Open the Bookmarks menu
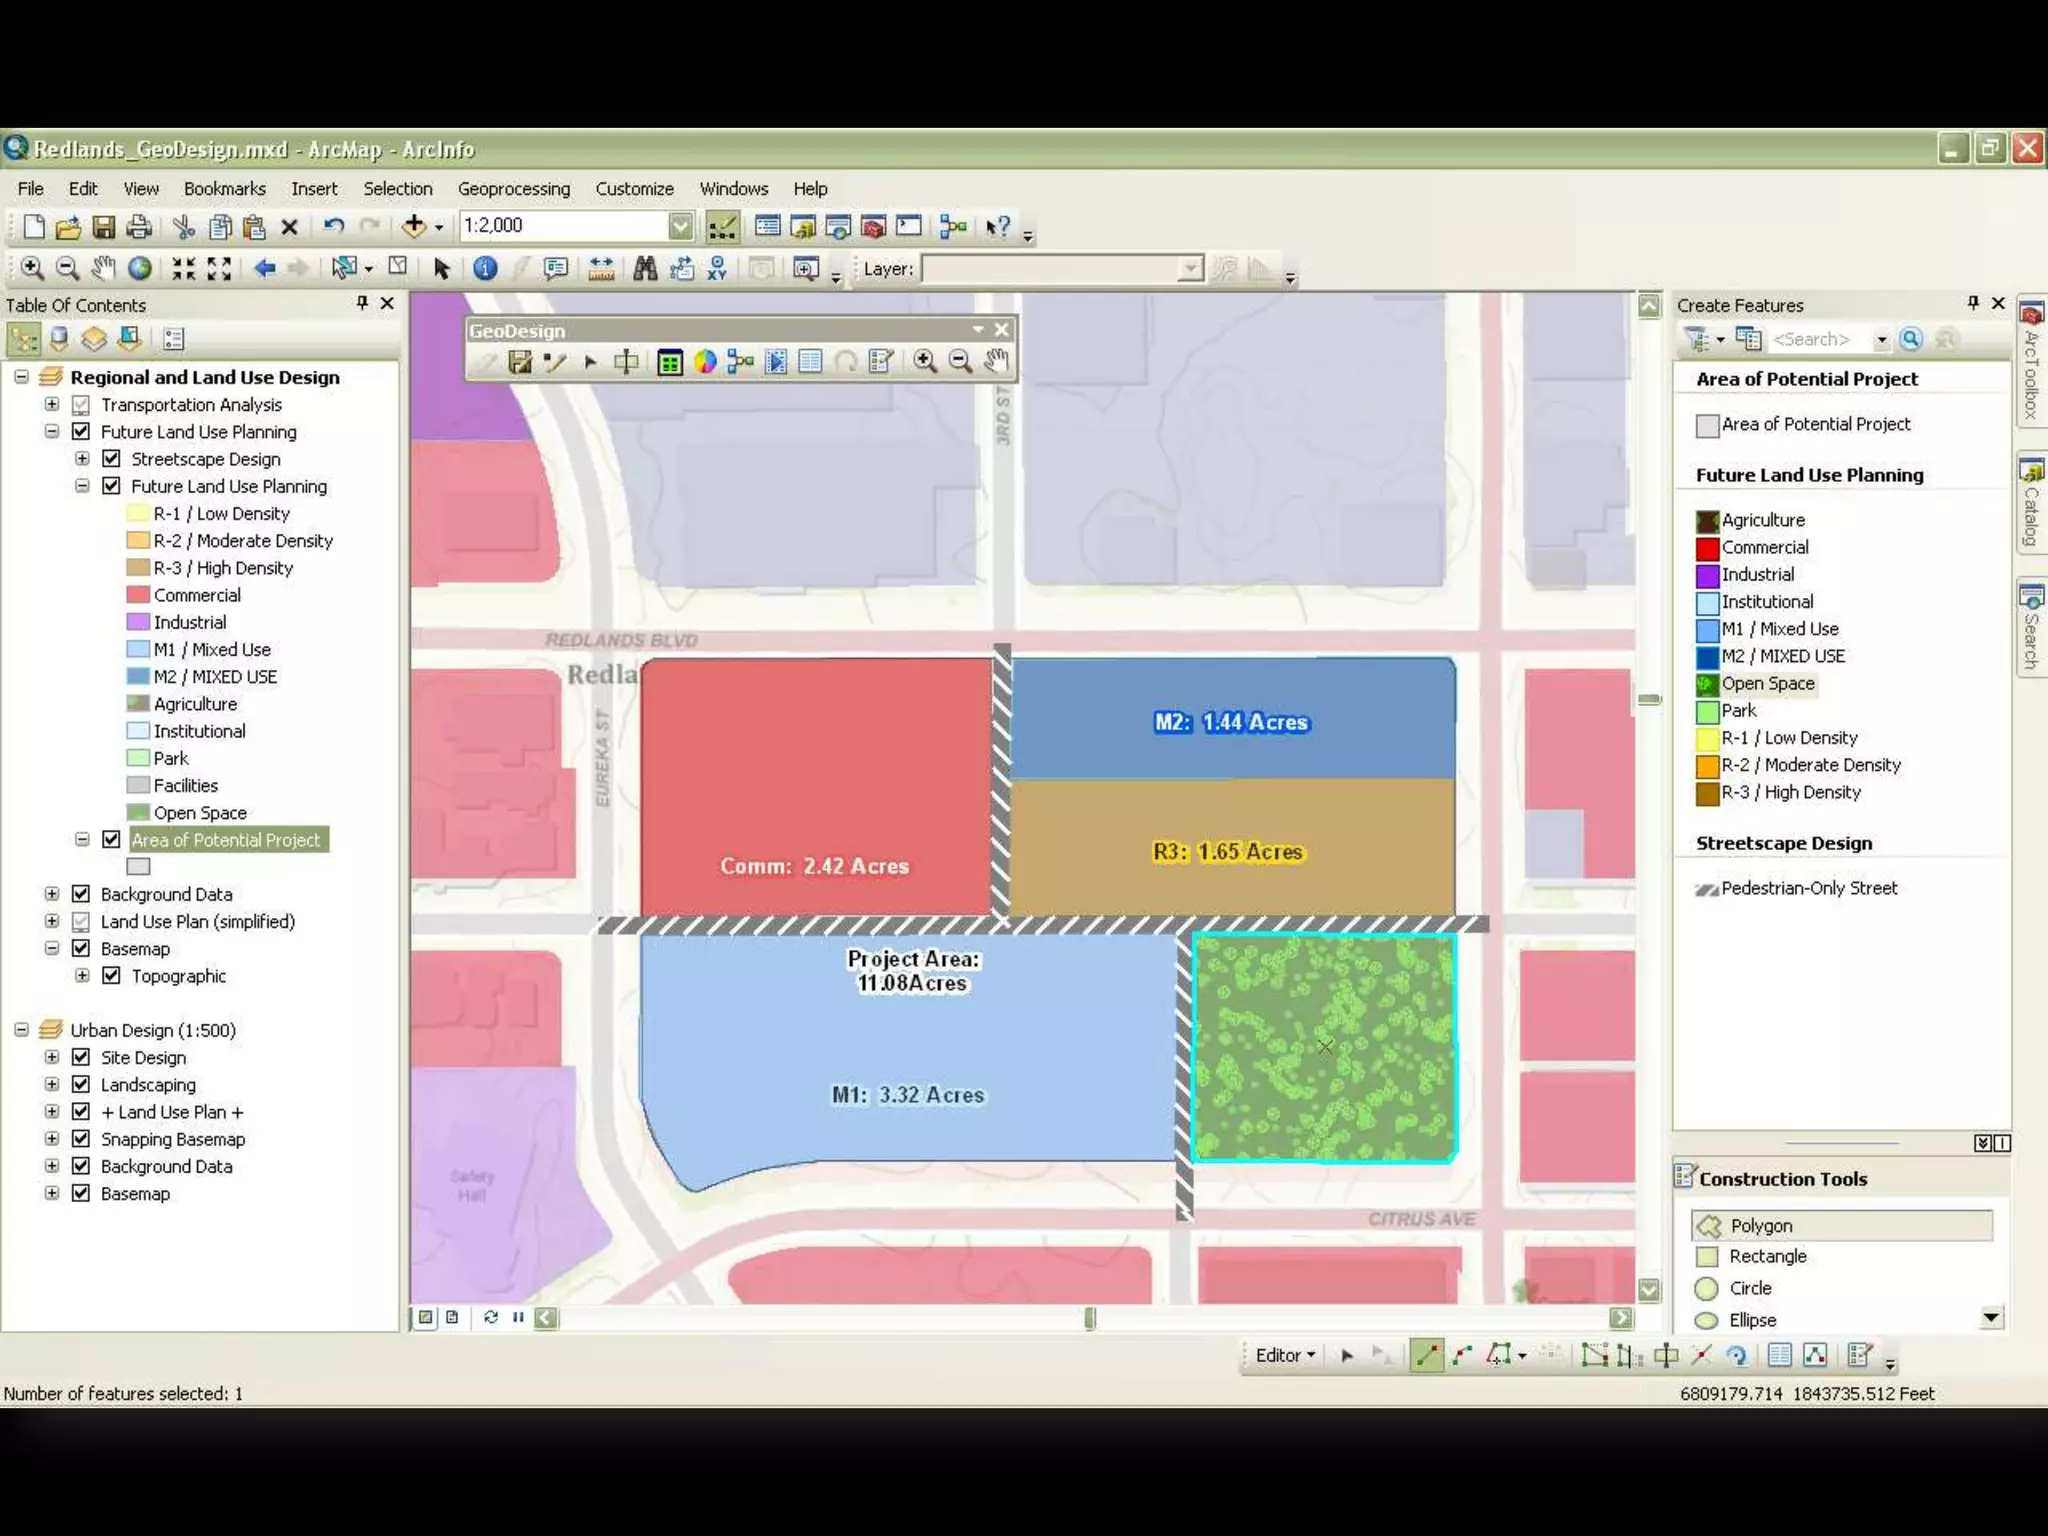The height and width of the screenshot is (1536, 2048). (224, 189)
